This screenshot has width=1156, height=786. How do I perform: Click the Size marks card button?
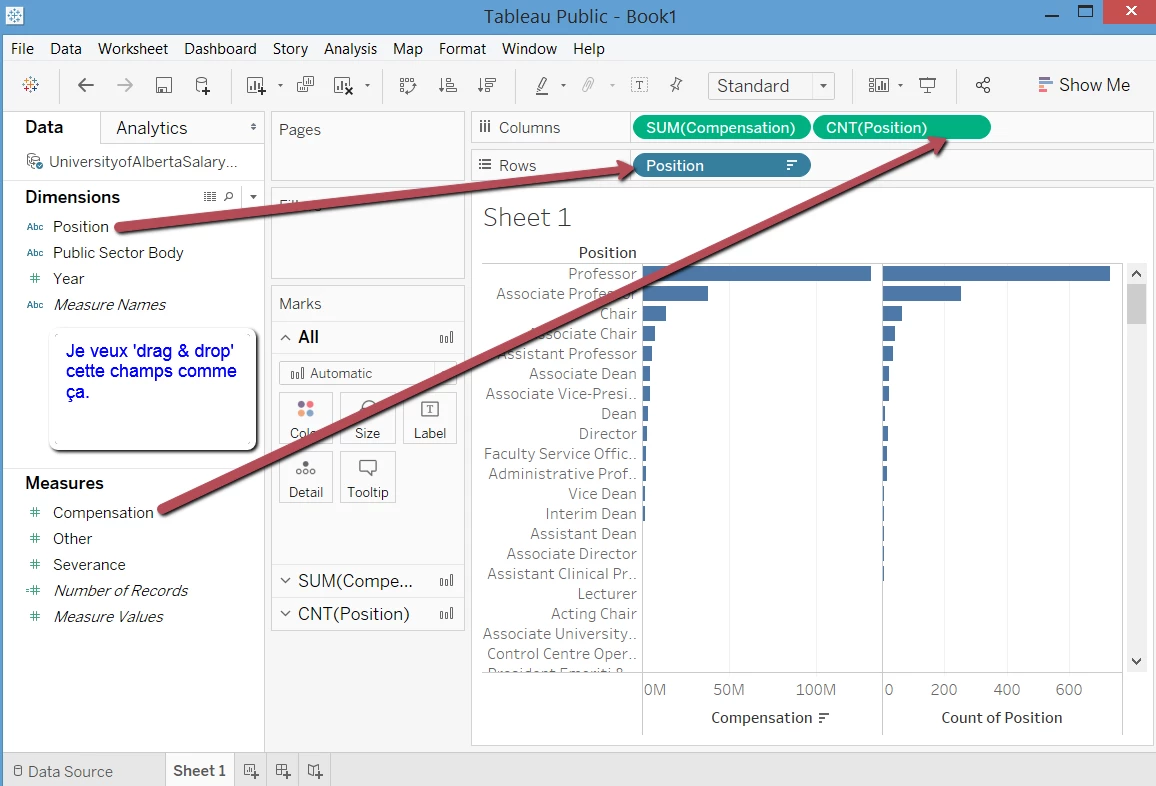click(367, 418)
